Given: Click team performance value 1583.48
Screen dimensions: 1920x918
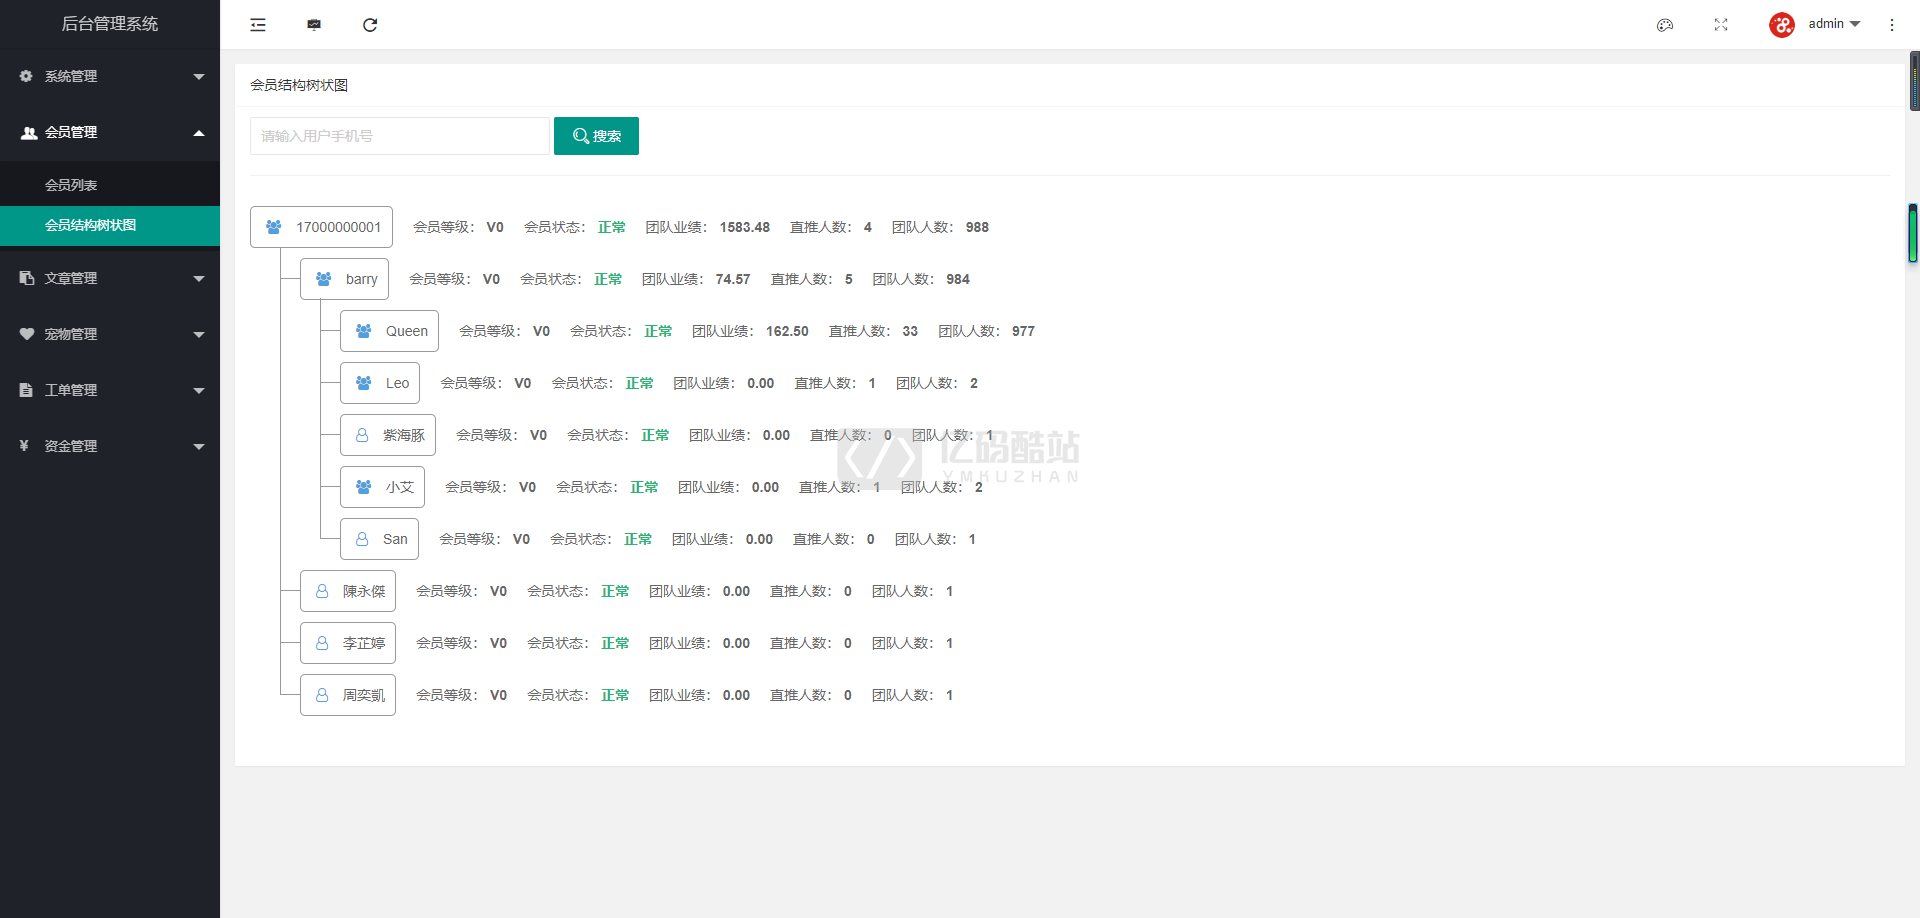Looking at the screenshot, I should (745, 227).
